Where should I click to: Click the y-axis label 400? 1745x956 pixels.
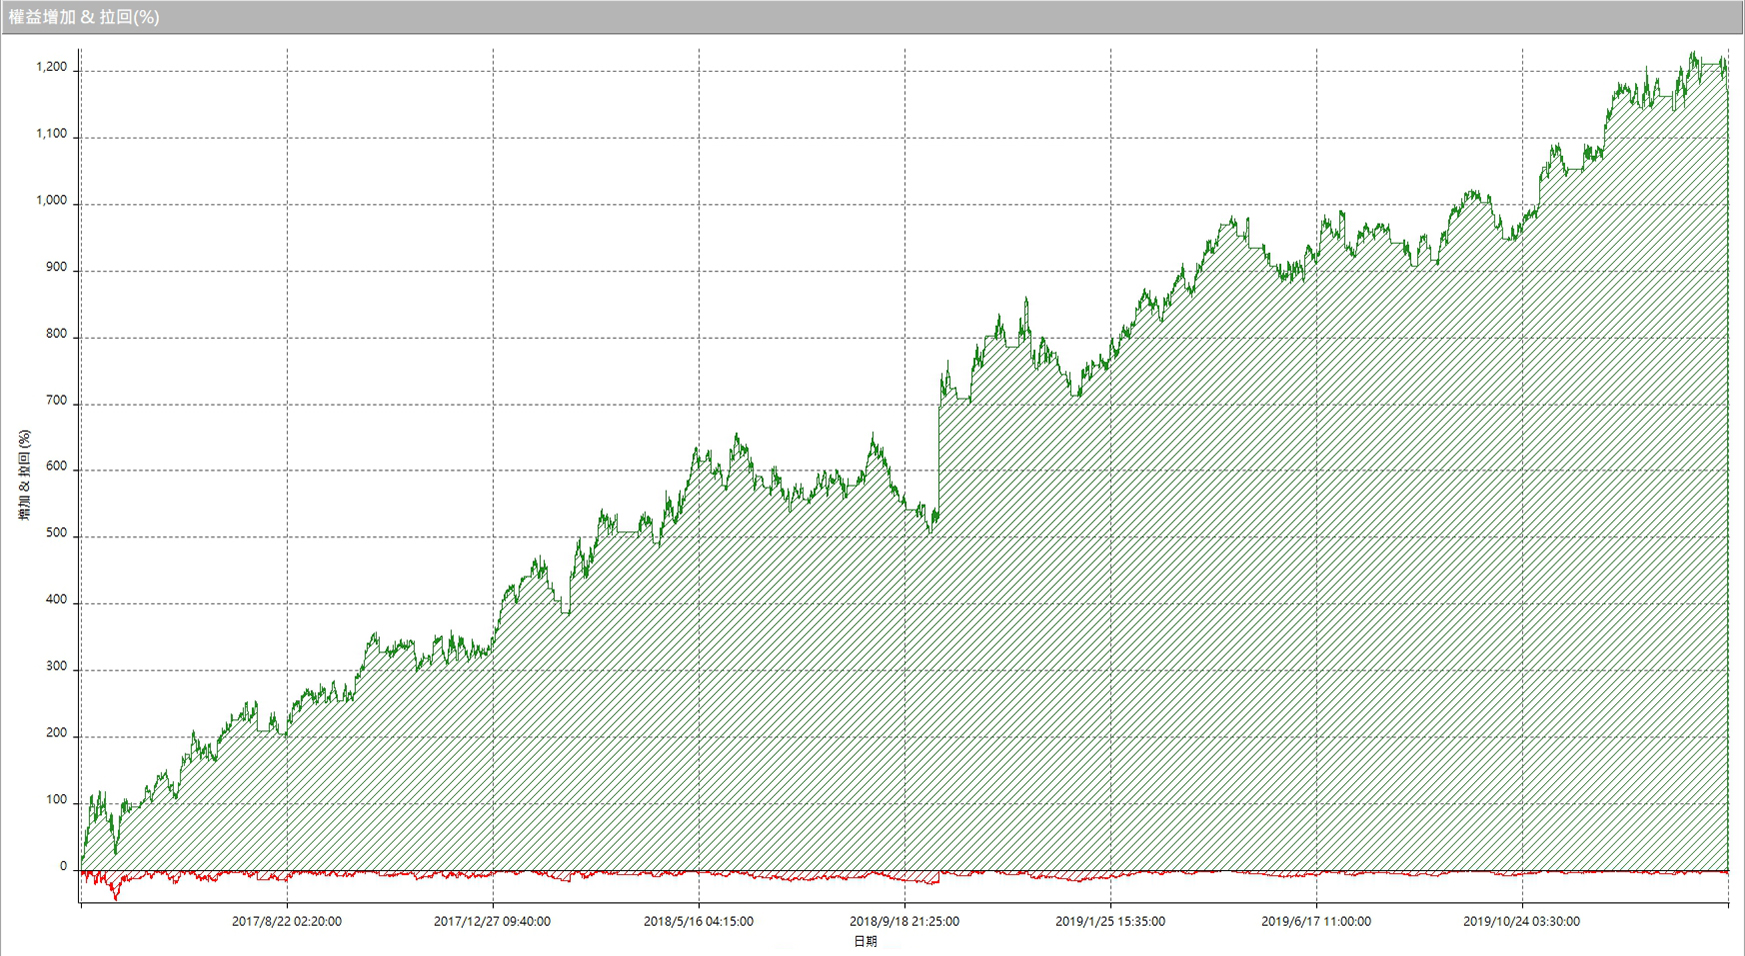56,601
